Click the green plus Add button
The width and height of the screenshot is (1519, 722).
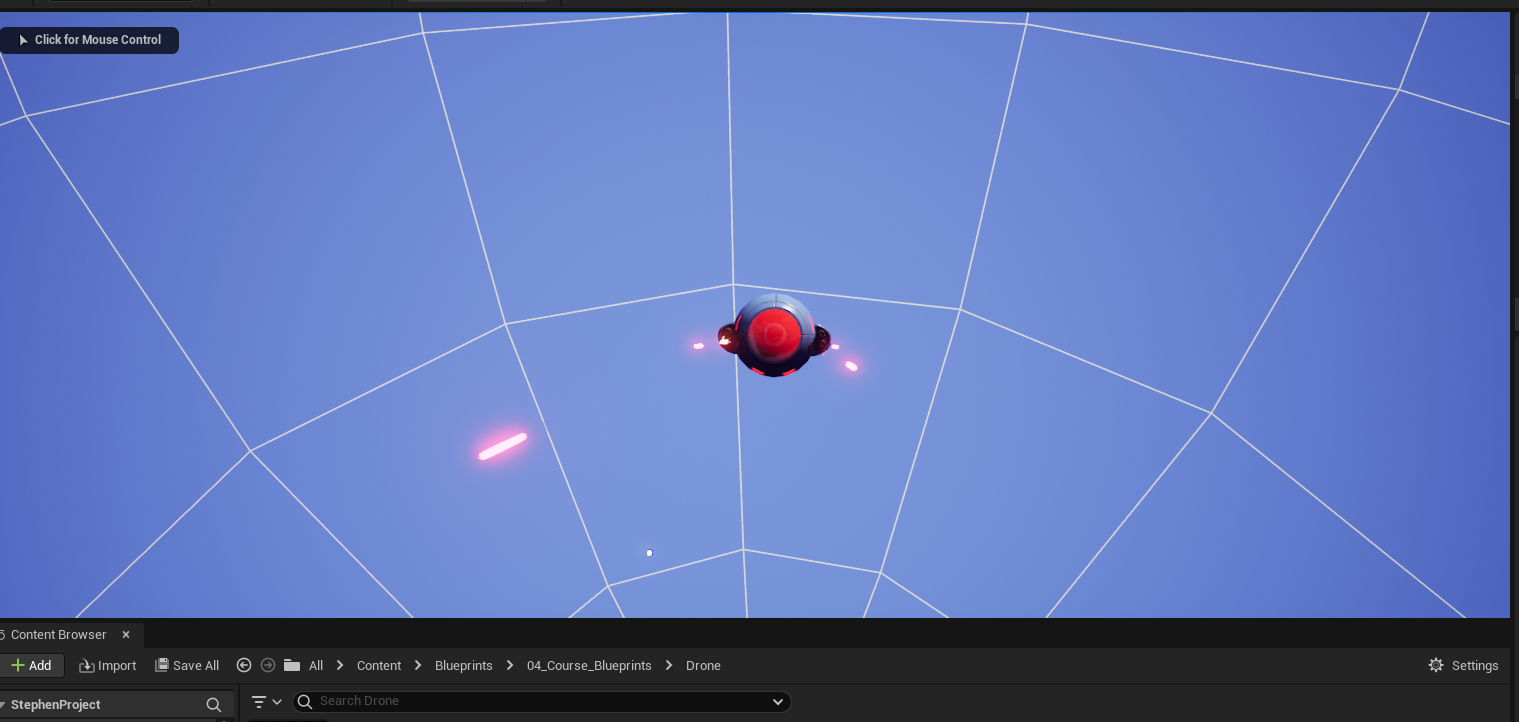[x=31, y=666]
